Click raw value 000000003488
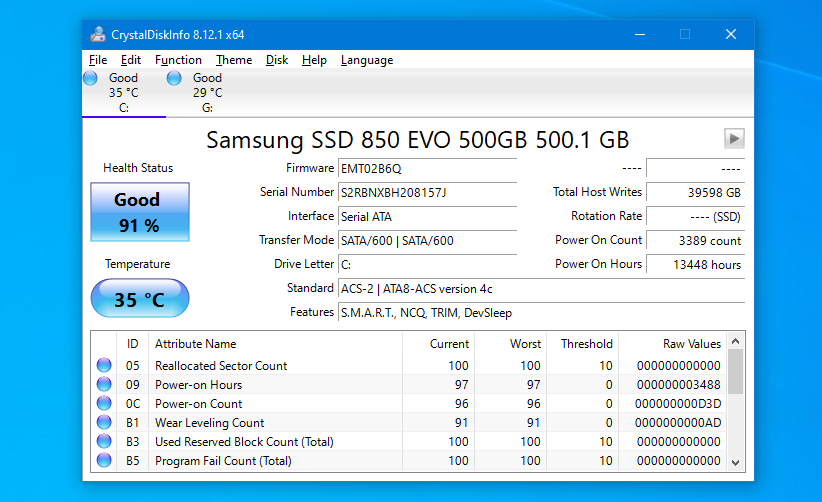This screenshot has height=502, width=822. click(678, 385)
